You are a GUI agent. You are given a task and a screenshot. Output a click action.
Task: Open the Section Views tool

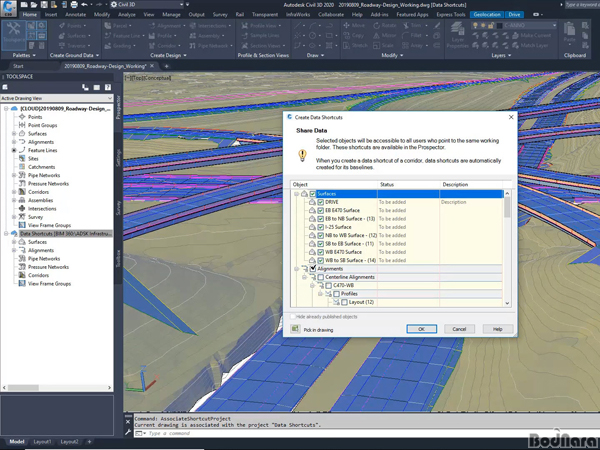tap(264, 45)
